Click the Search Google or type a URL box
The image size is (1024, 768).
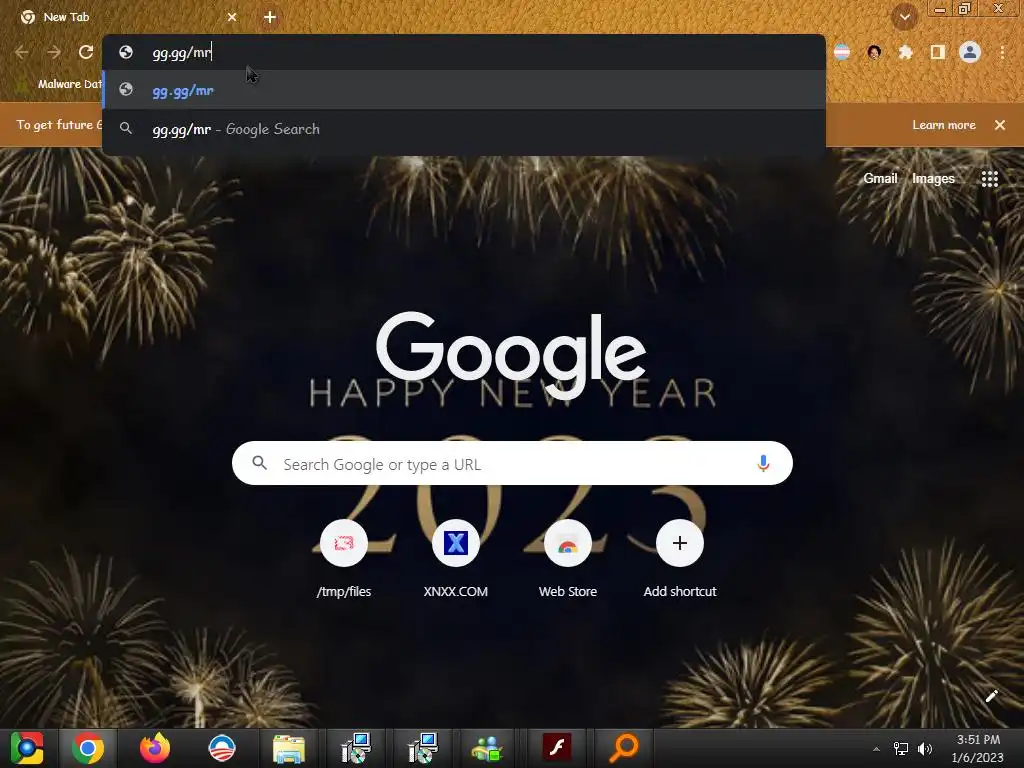512,463
